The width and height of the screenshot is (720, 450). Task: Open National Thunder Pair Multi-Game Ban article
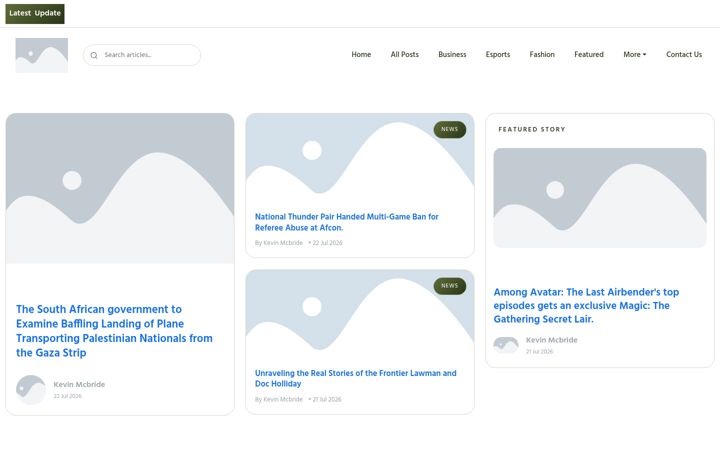[x=347, y=222]
